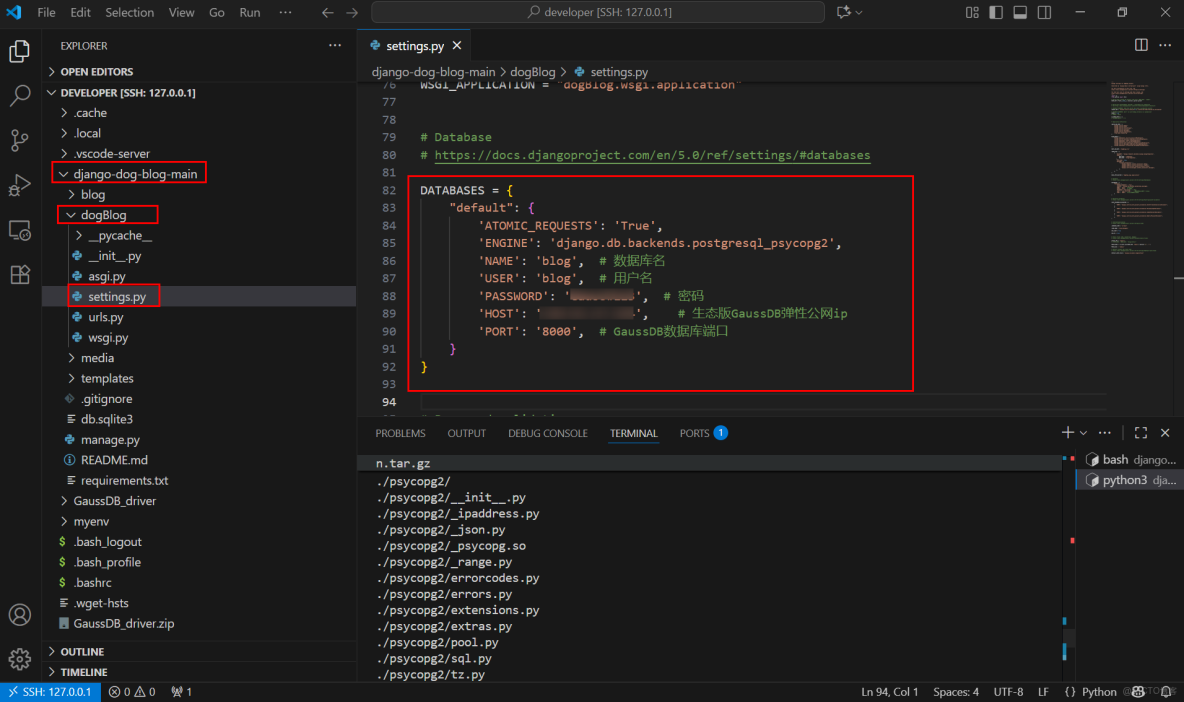Toggle the bottom panel layout button
This screenshot has height=702, width=1184.
coord(1020,13)
